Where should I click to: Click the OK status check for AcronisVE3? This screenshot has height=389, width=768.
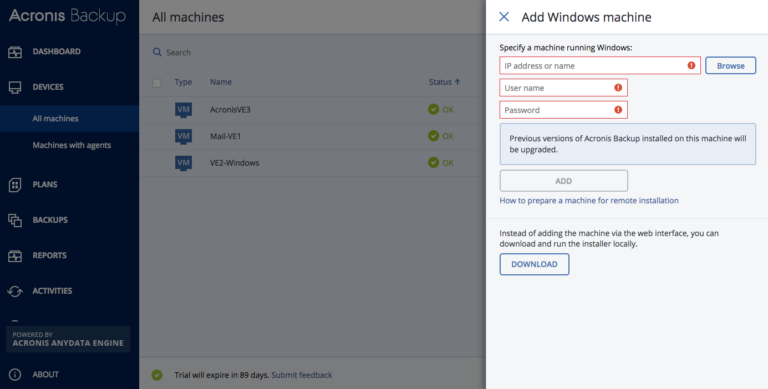433,109
